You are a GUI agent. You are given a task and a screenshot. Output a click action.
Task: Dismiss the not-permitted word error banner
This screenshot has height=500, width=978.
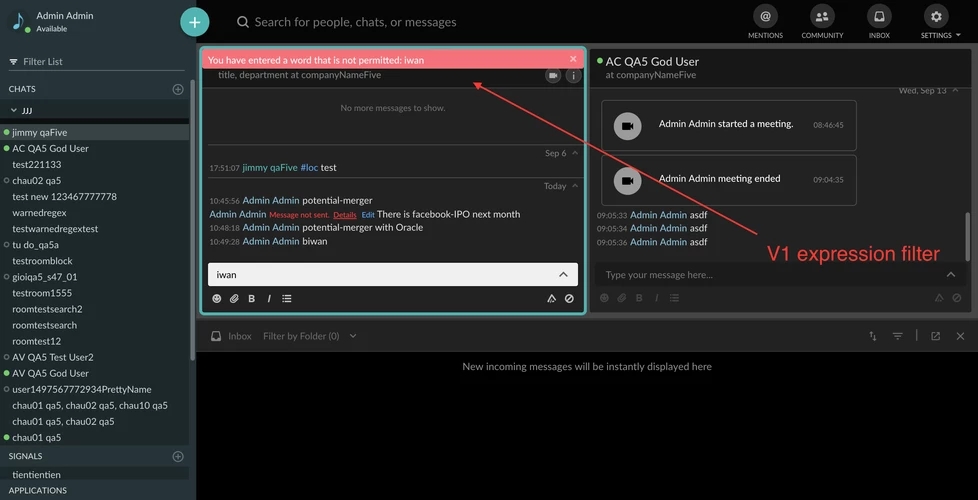[x=573, y=60]
